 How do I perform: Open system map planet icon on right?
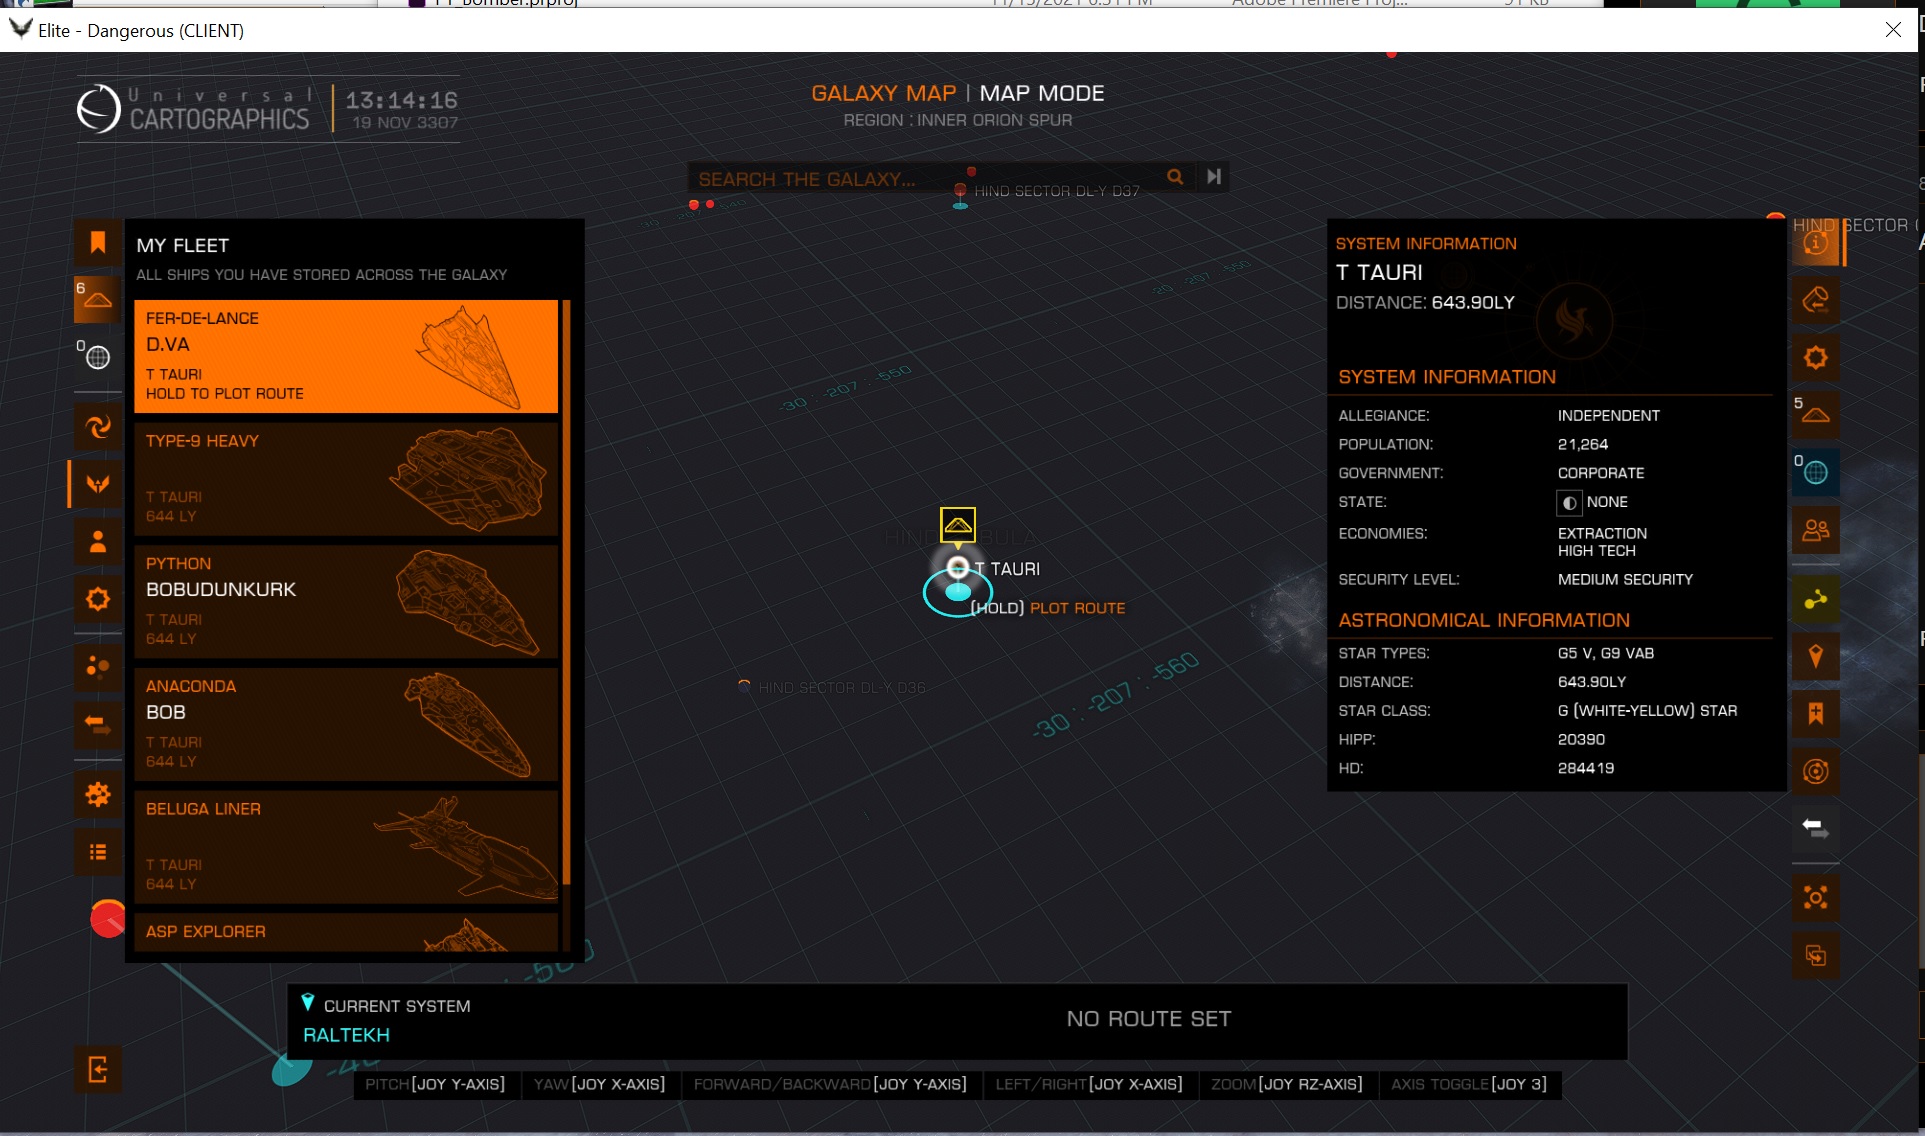(x=1816, y=300)
